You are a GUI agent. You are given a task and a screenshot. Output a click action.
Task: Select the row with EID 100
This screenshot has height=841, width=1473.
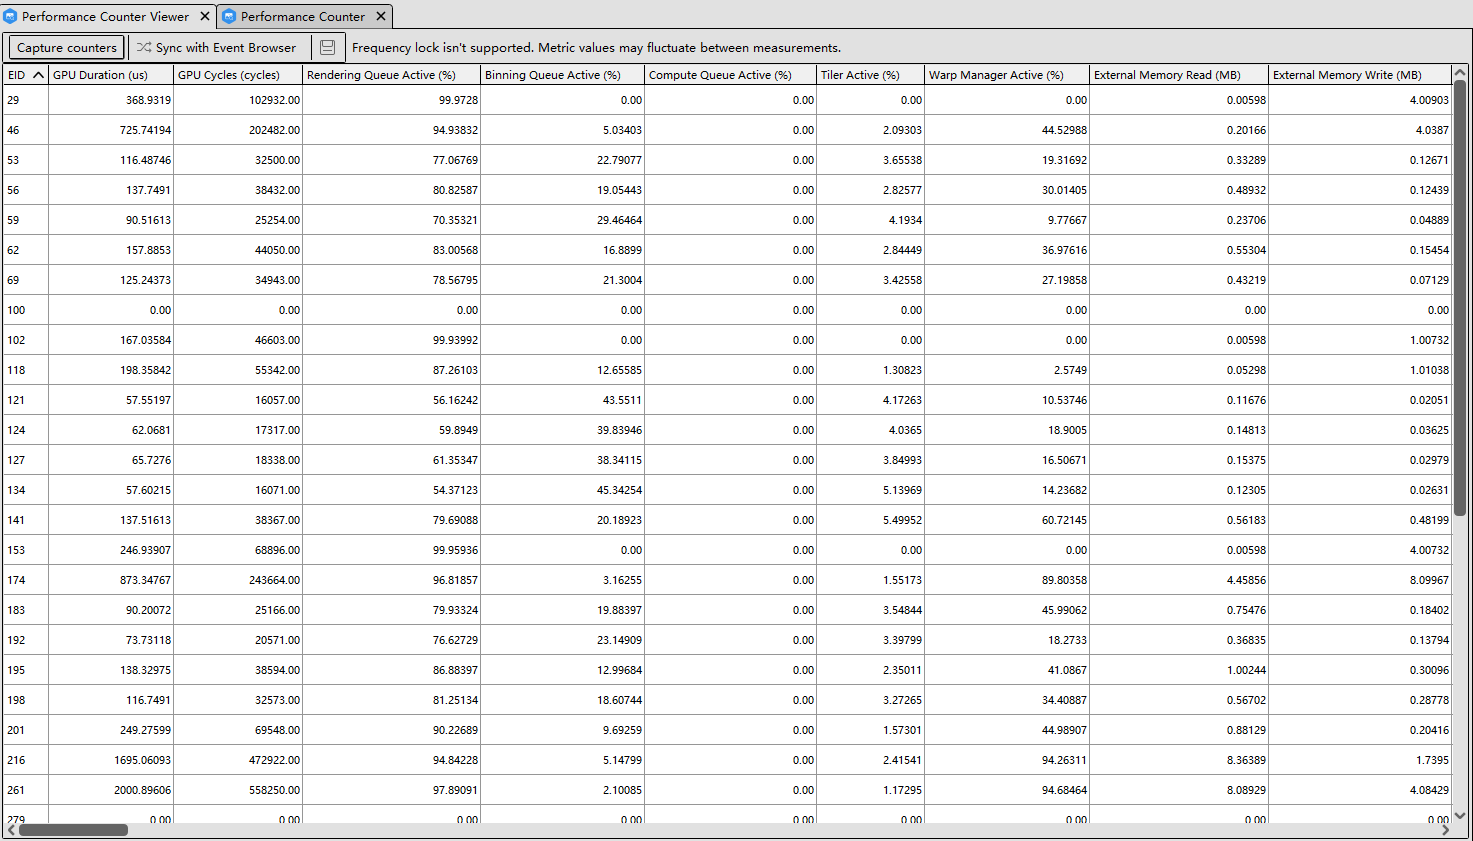tap(727, 310)
